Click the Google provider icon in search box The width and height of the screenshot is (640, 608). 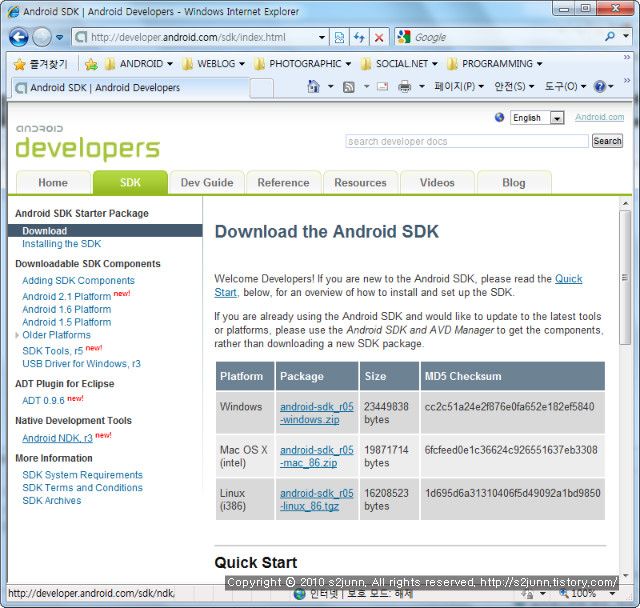click(403, 37)
